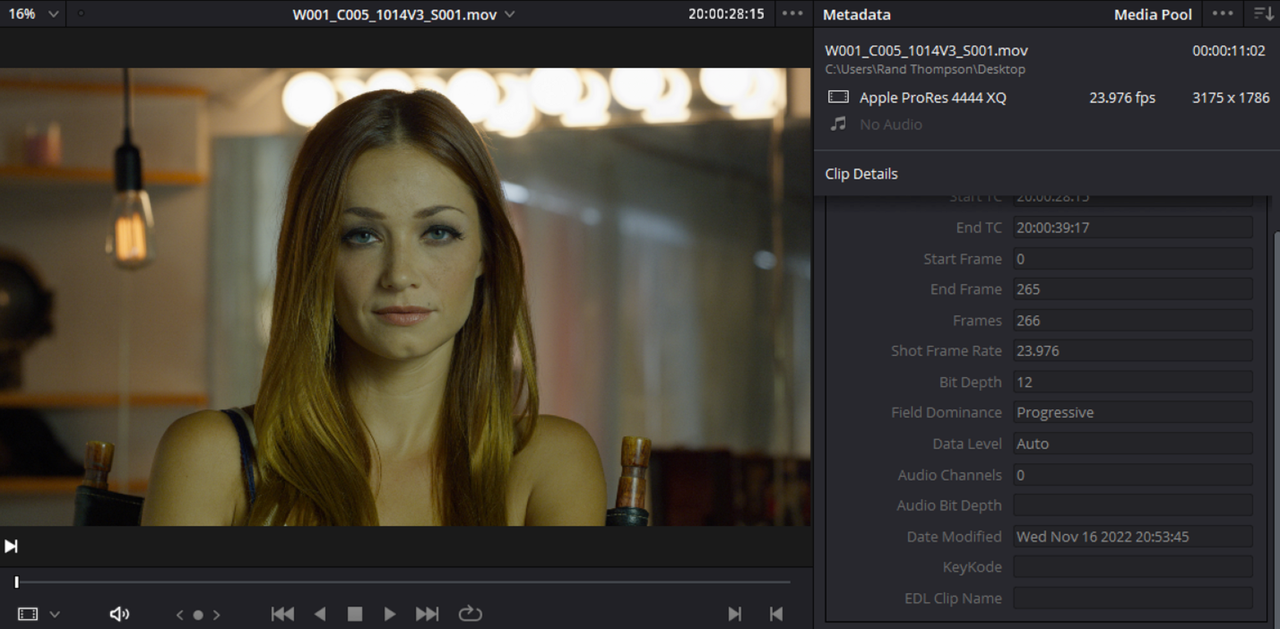Expand the viewer mode dropdown arrow
Viewport: 1280px width, 629px height.
(x=55, y=614)
